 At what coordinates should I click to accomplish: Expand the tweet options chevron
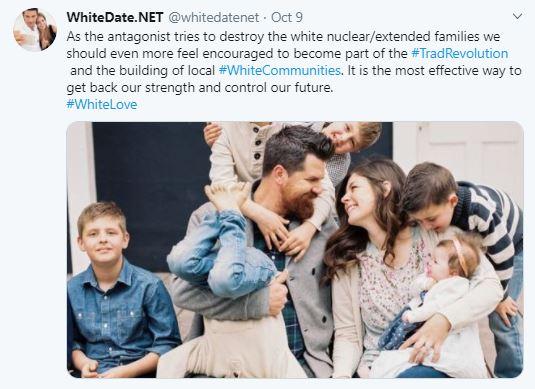(x=518, y=16)
